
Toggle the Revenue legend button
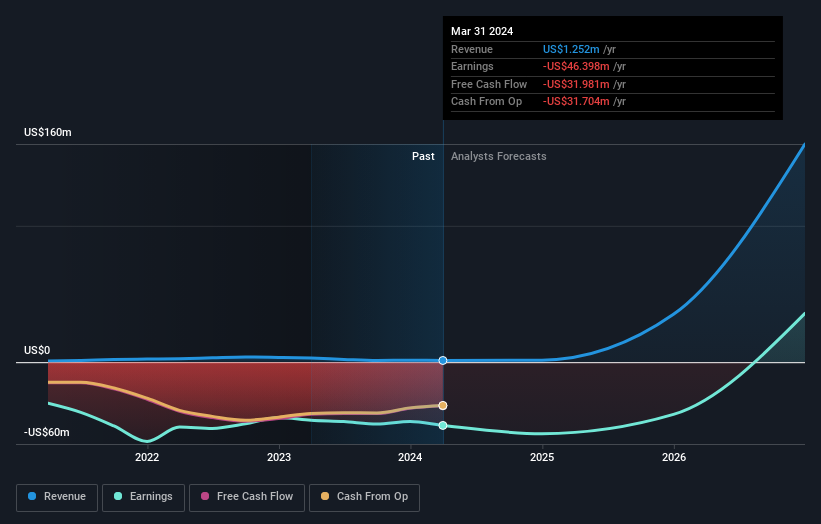(x=57, y=497)
